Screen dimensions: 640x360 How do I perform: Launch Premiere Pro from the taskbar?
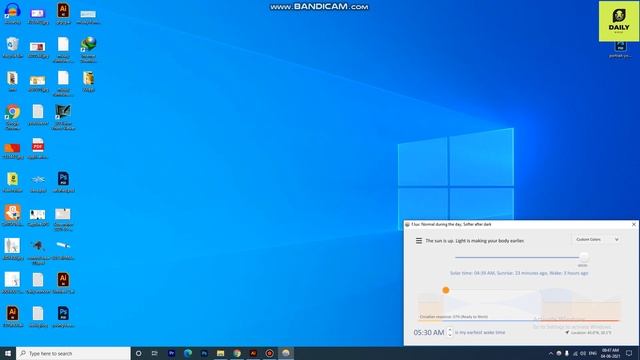tap(171, 353)
